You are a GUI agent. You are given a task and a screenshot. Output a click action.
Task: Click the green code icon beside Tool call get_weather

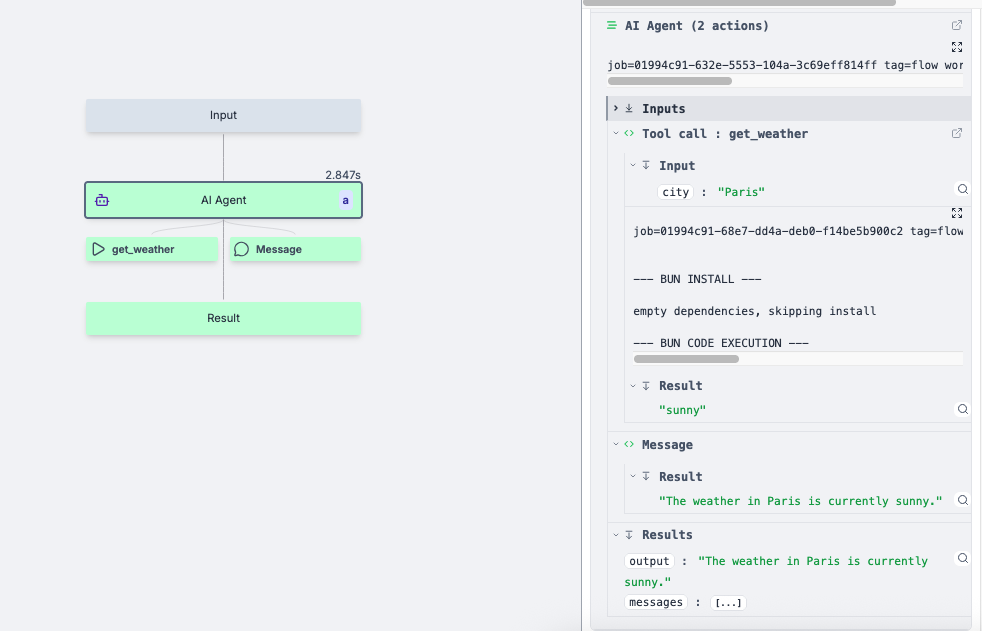629,133
